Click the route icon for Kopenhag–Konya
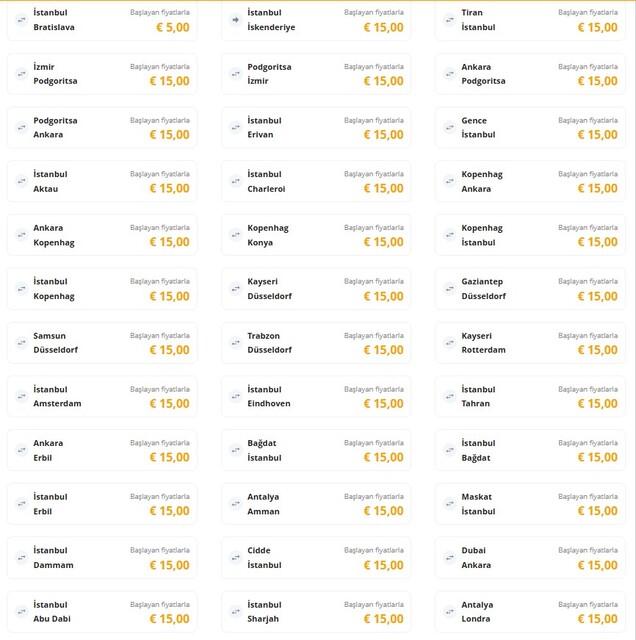The height and width of the screenshot is (640, 636). pos(236,235)
